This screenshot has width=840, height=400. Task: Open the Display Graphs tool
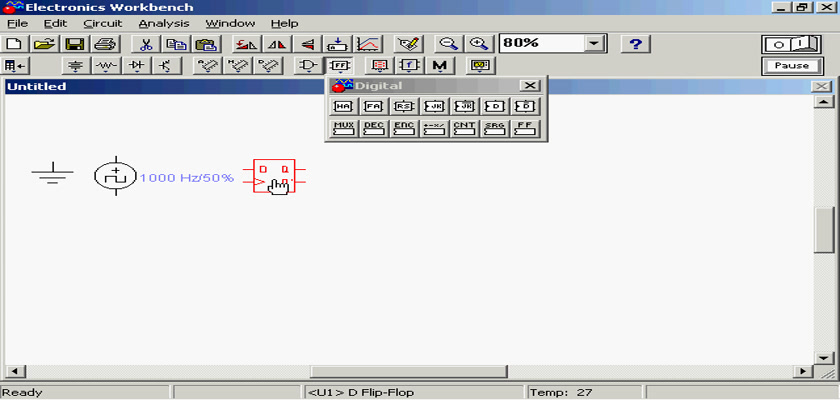369,44
